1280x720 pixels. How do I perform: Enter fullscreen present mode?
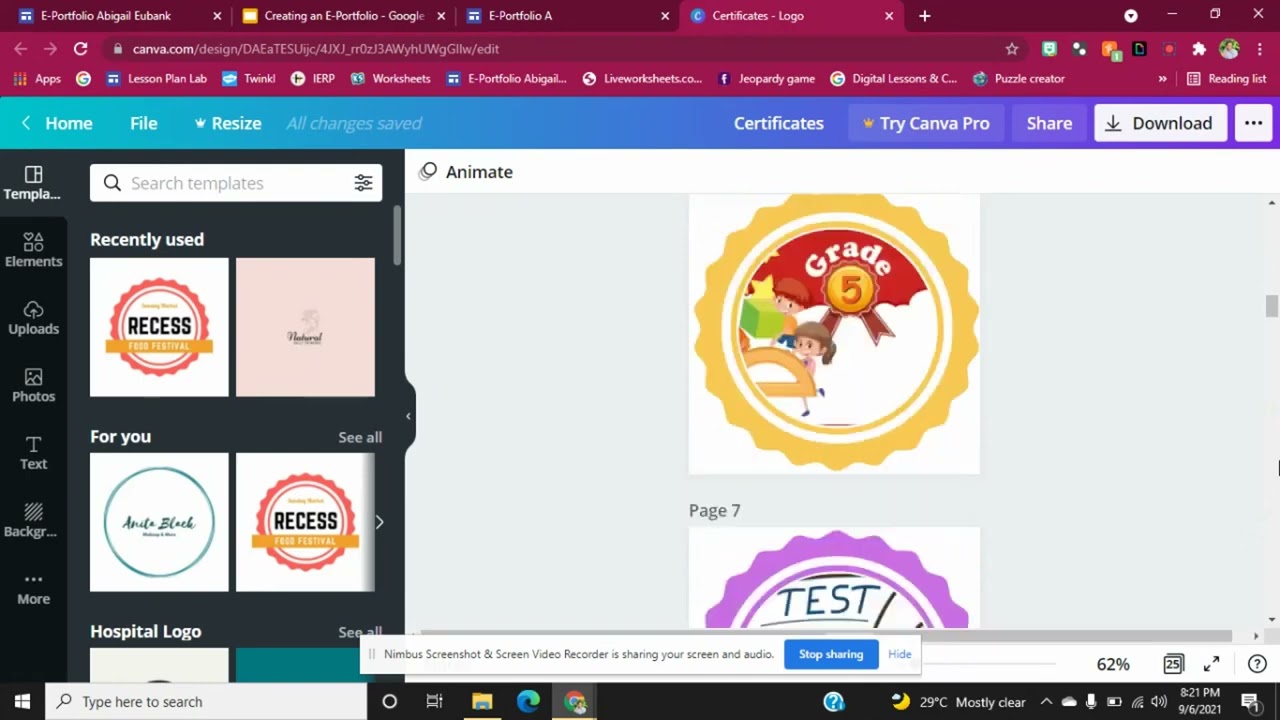[1211, 664]
